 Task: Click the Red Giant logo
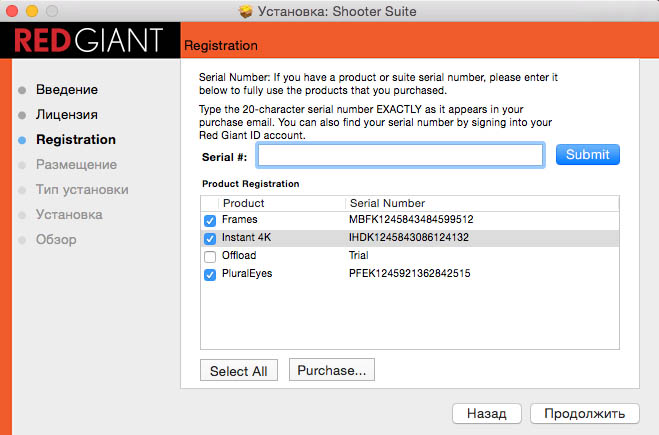89,40
